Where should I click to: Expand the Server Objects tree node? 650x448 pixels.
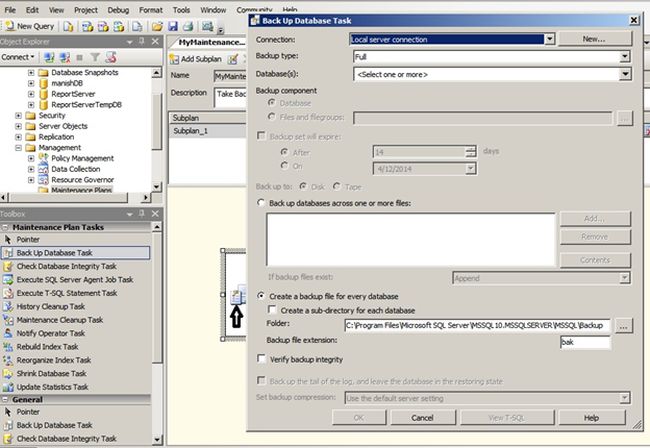pyautogui.click(x=18, y=126)
